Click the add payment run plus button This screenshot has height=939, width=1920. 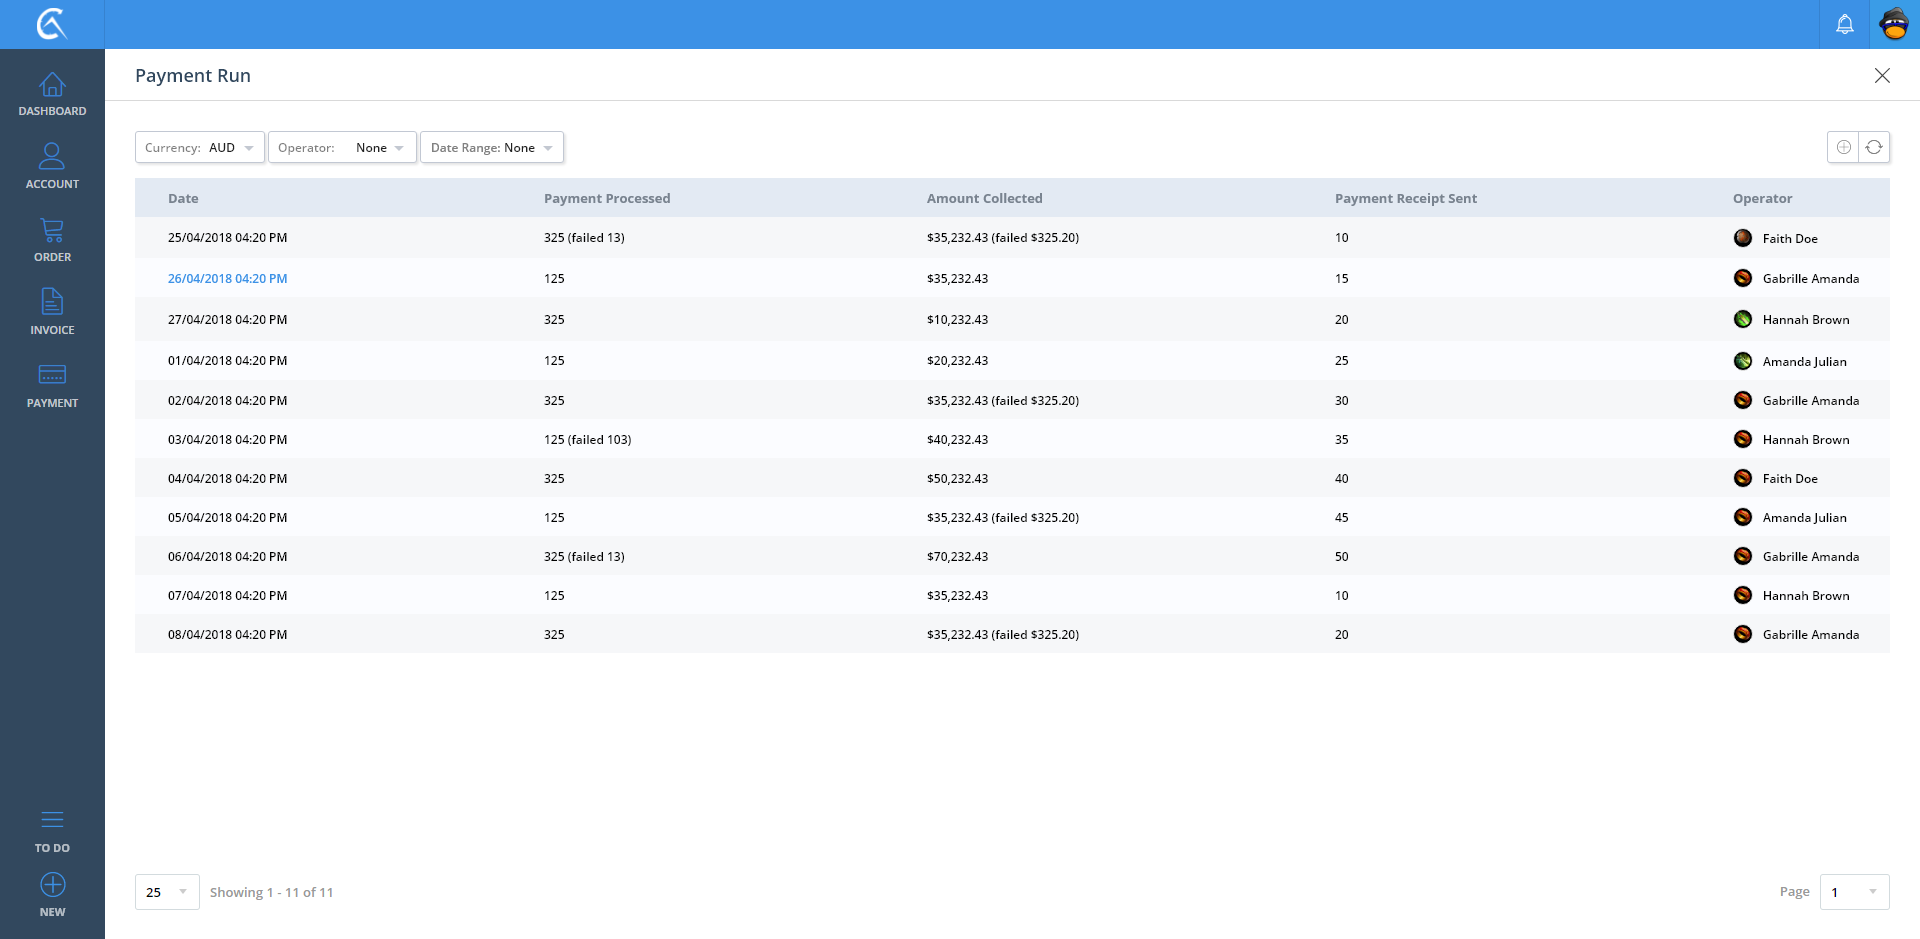click(x=1843, y=147)
